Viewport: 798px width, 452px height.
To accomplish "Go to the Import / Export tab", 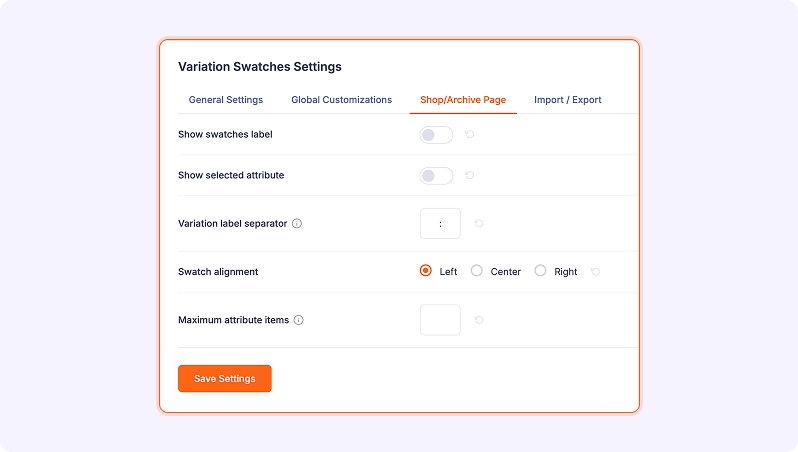I will [x=567, y=100].
